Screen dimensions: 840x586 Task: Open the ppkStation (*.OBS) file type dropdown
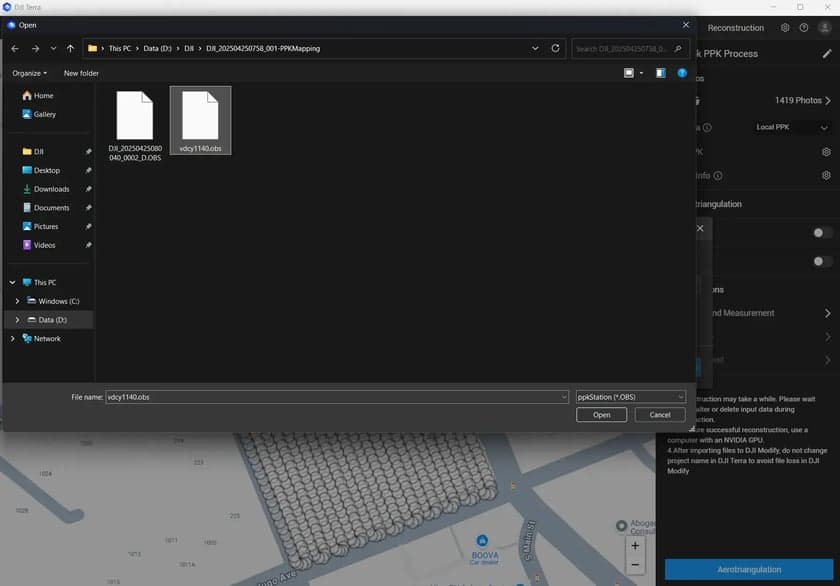[630, 397]
